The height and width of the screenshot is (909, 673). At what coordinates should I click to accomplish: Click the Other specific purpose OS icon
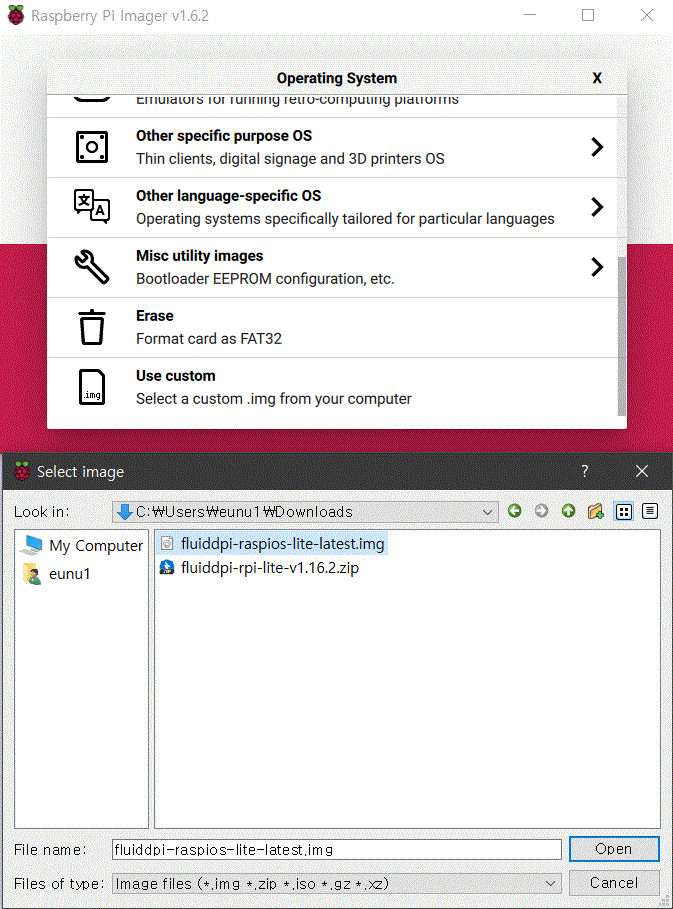click(x=92, y=147)
